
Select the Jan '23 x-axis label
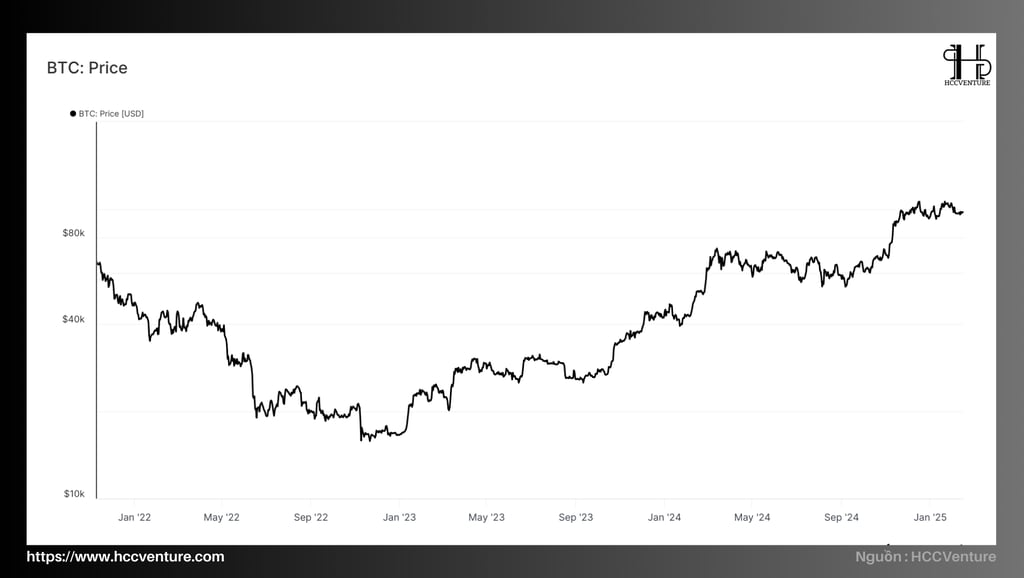point(399,517)
